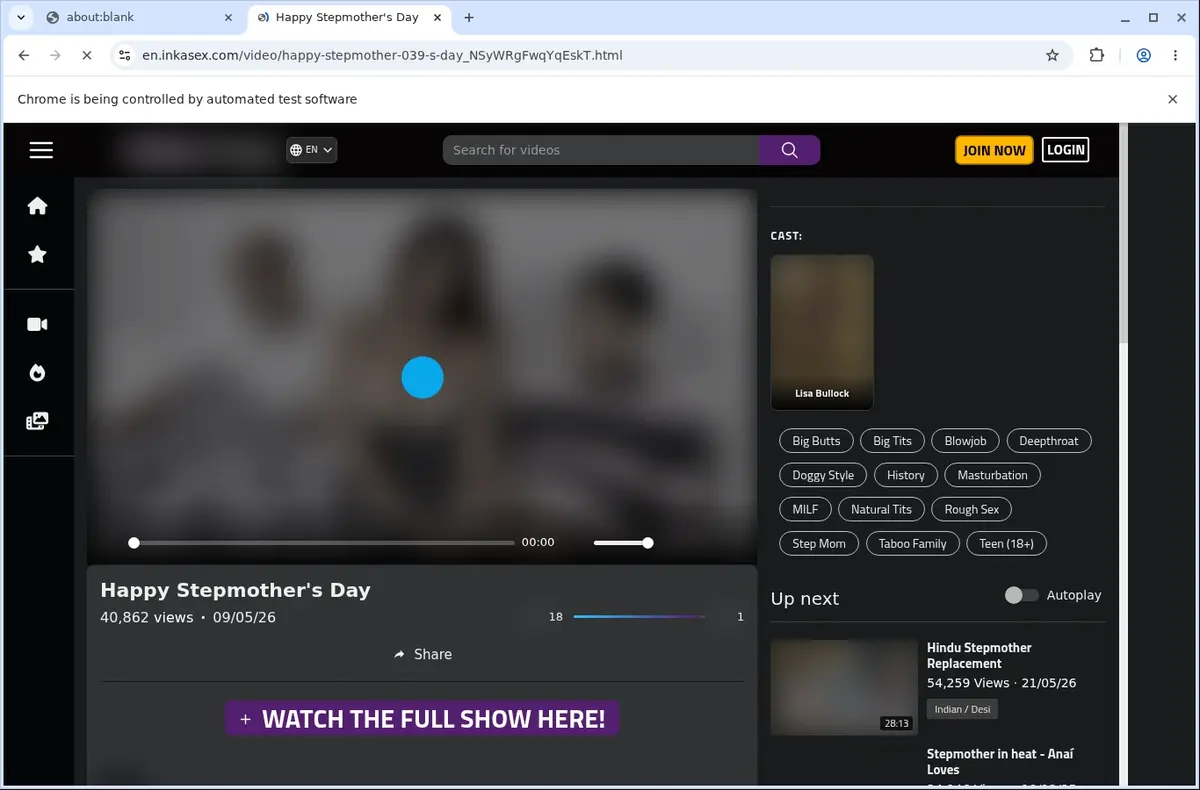Open the EN language dropdown
Screen dimensions: 1200x790
311,150
